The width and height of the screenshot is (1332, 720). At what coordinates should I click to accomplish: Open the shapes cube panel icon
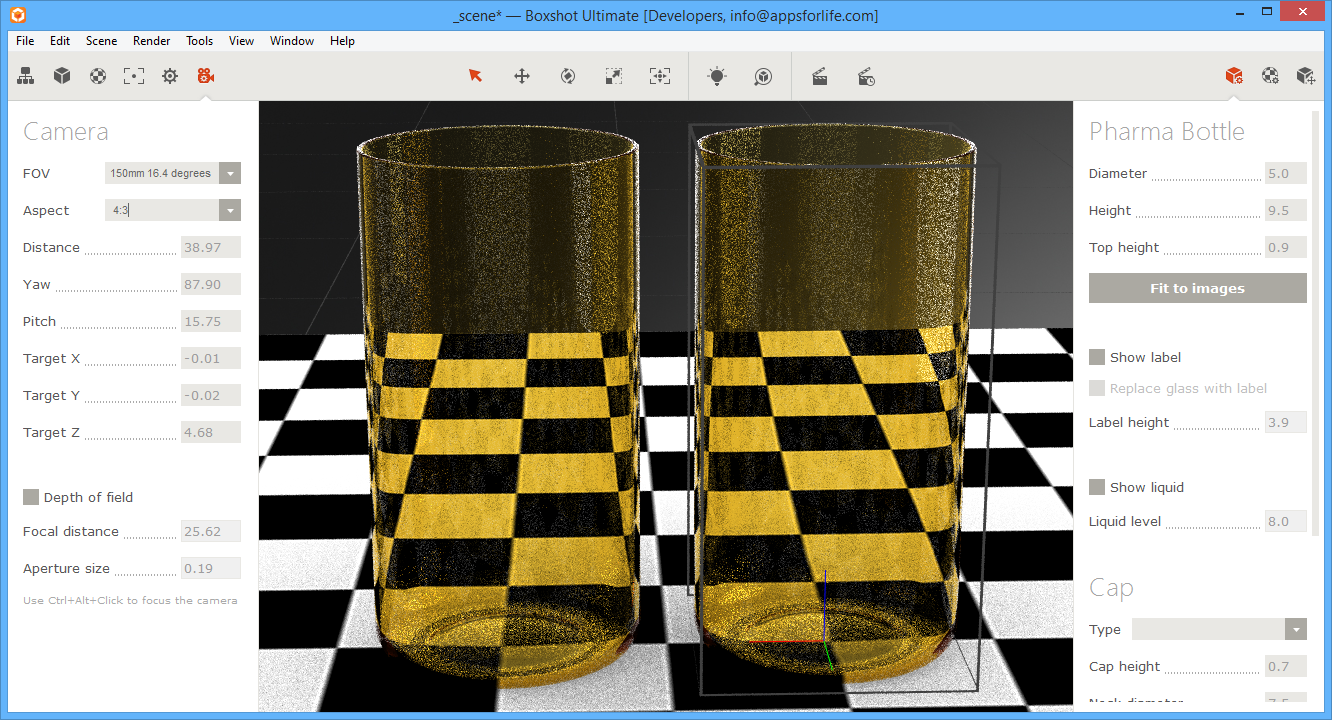coord(62,76)
